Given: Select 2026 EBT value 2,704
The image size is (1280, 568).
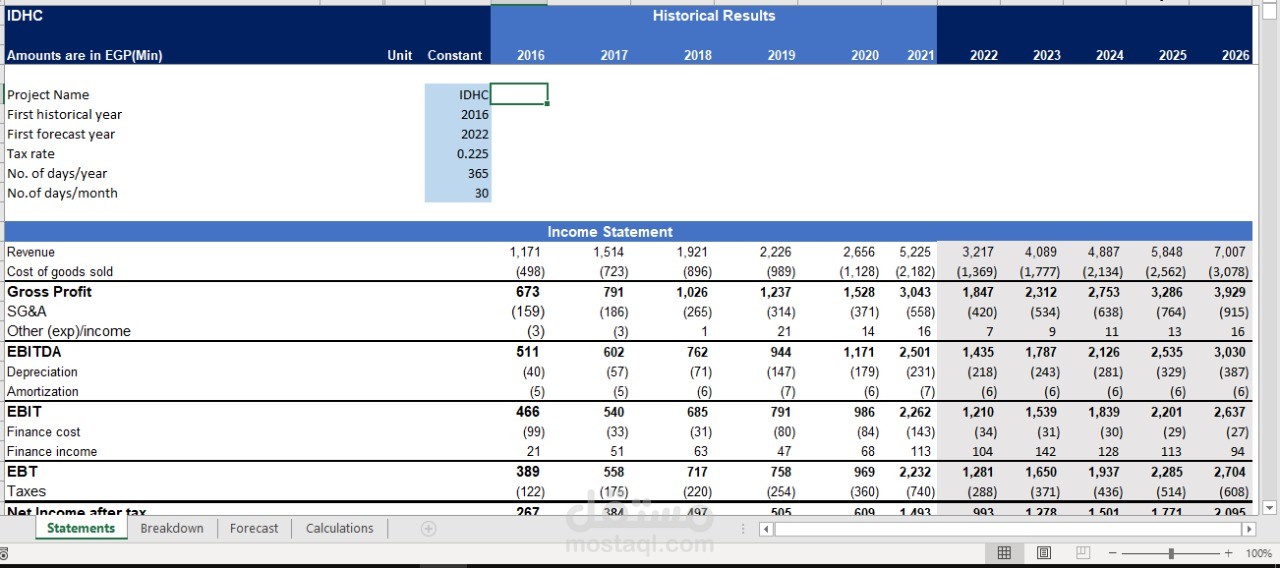Looking at the screenshot, I should pos(1230,471).
